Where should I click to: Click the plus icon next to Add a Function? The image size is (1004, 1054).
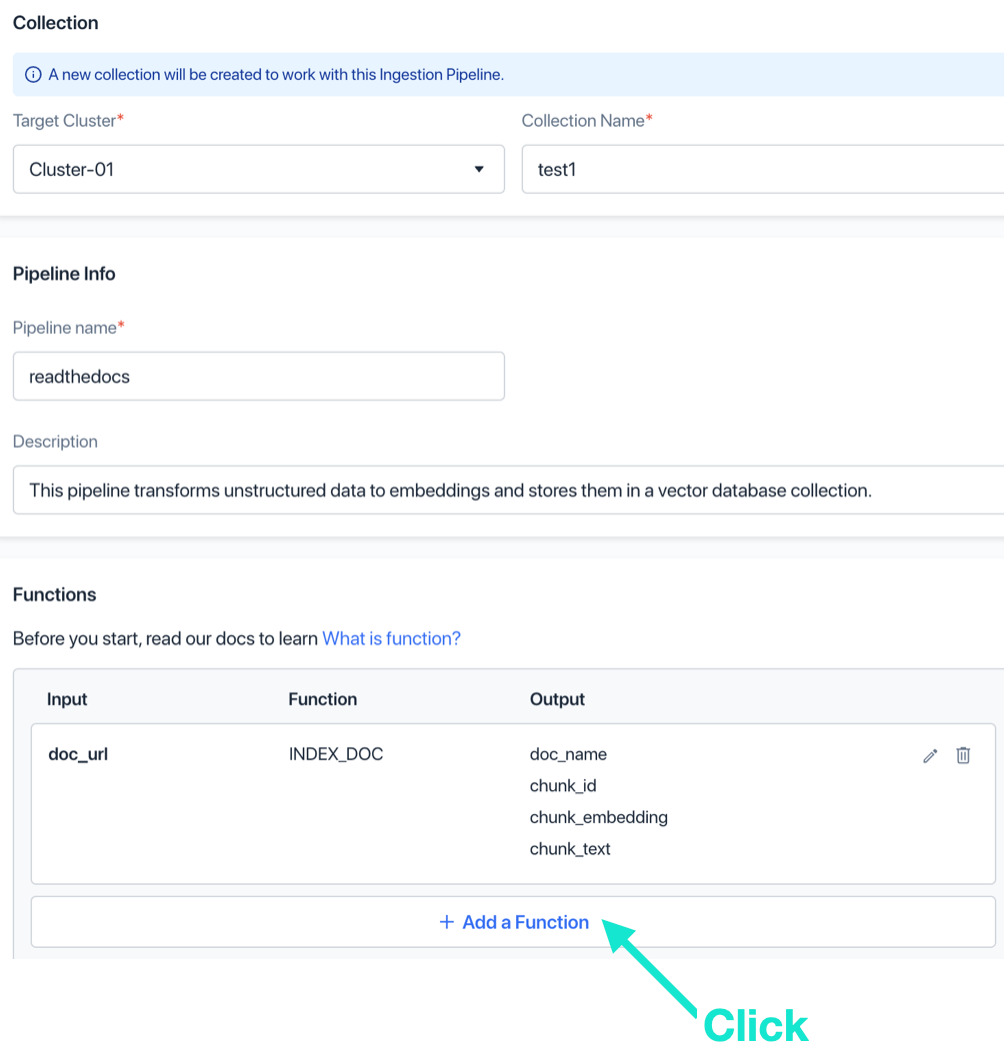pyautogui.click(x=446, y=922)
